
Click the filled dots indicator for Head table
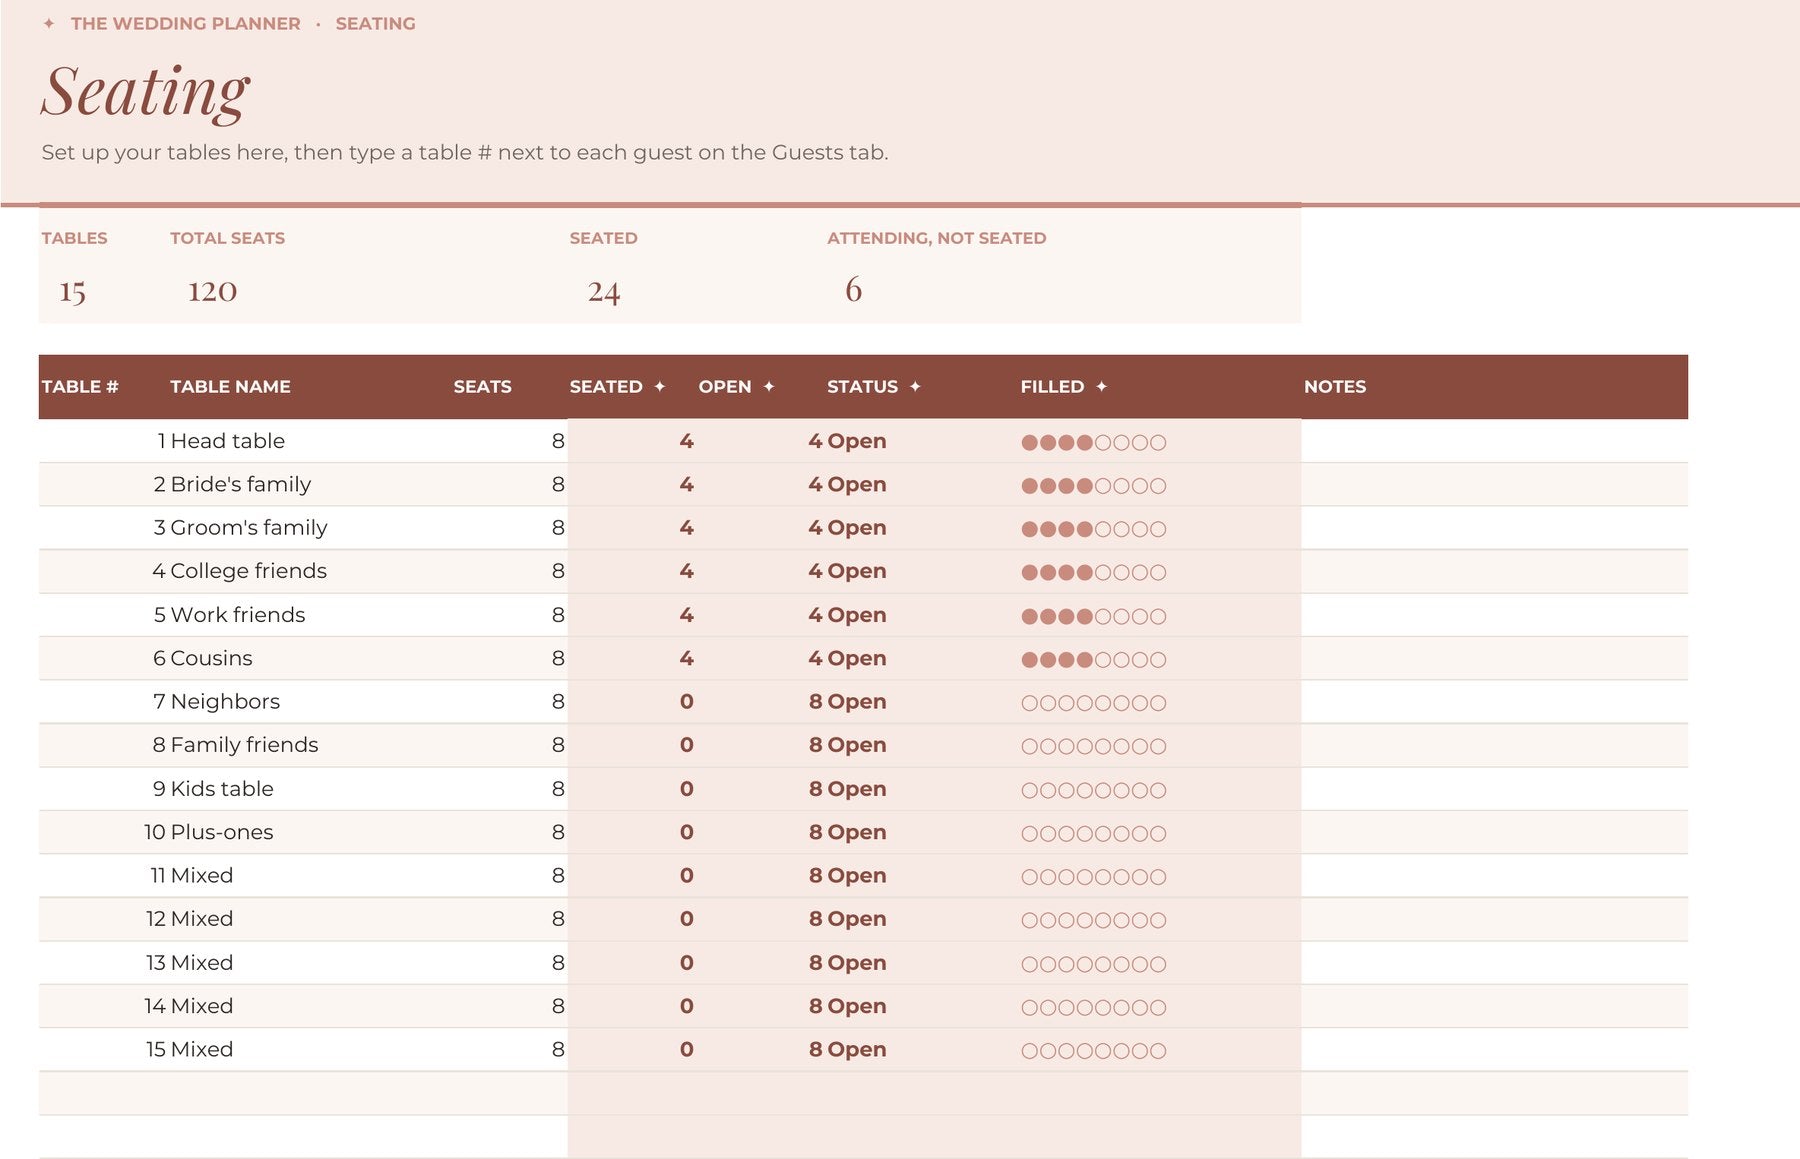(1093, 442)
